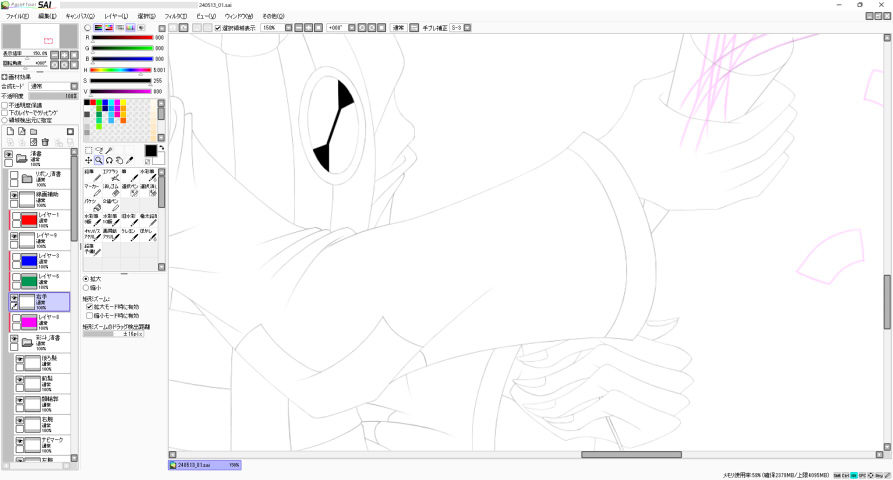Select the Rotate view tool
893x480 pixels.
point(109,161)
